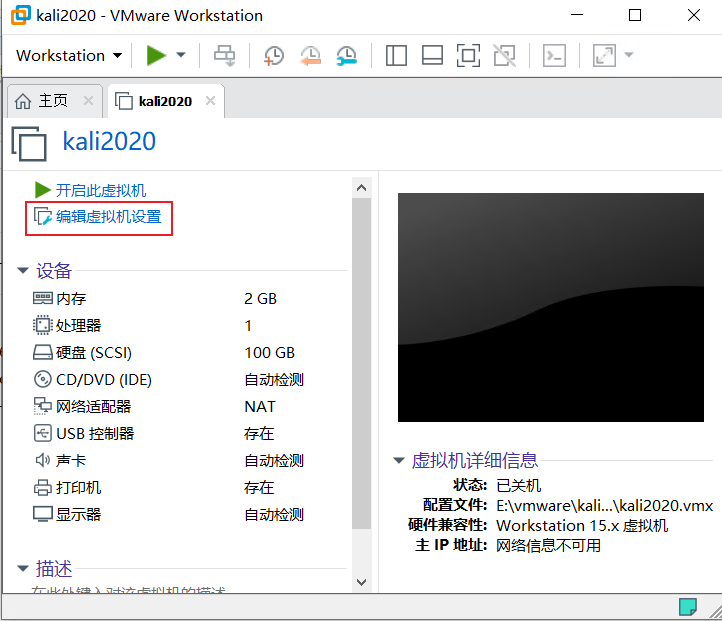
Task: Enter full screen mode icon
Action: coord(468,56)
